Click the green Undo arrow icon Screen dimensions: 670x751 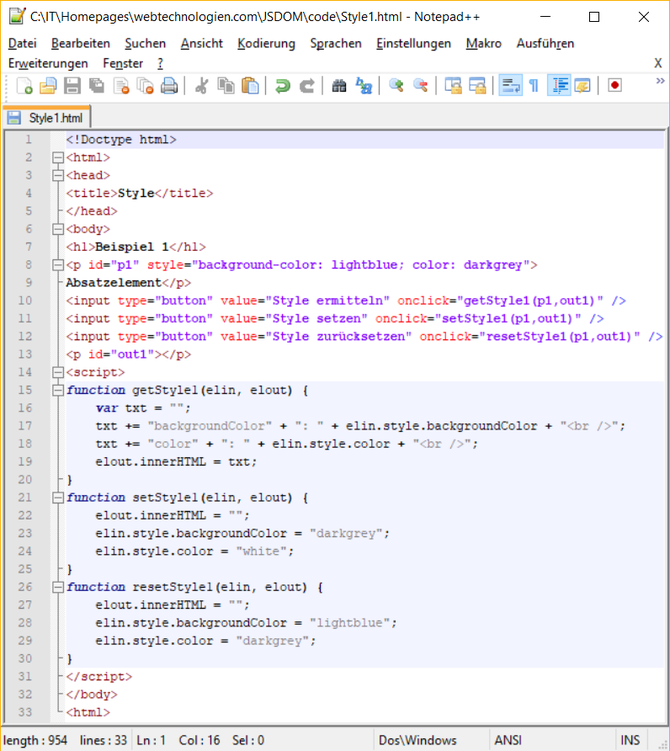pyautogui.click(x=283, y=86)
